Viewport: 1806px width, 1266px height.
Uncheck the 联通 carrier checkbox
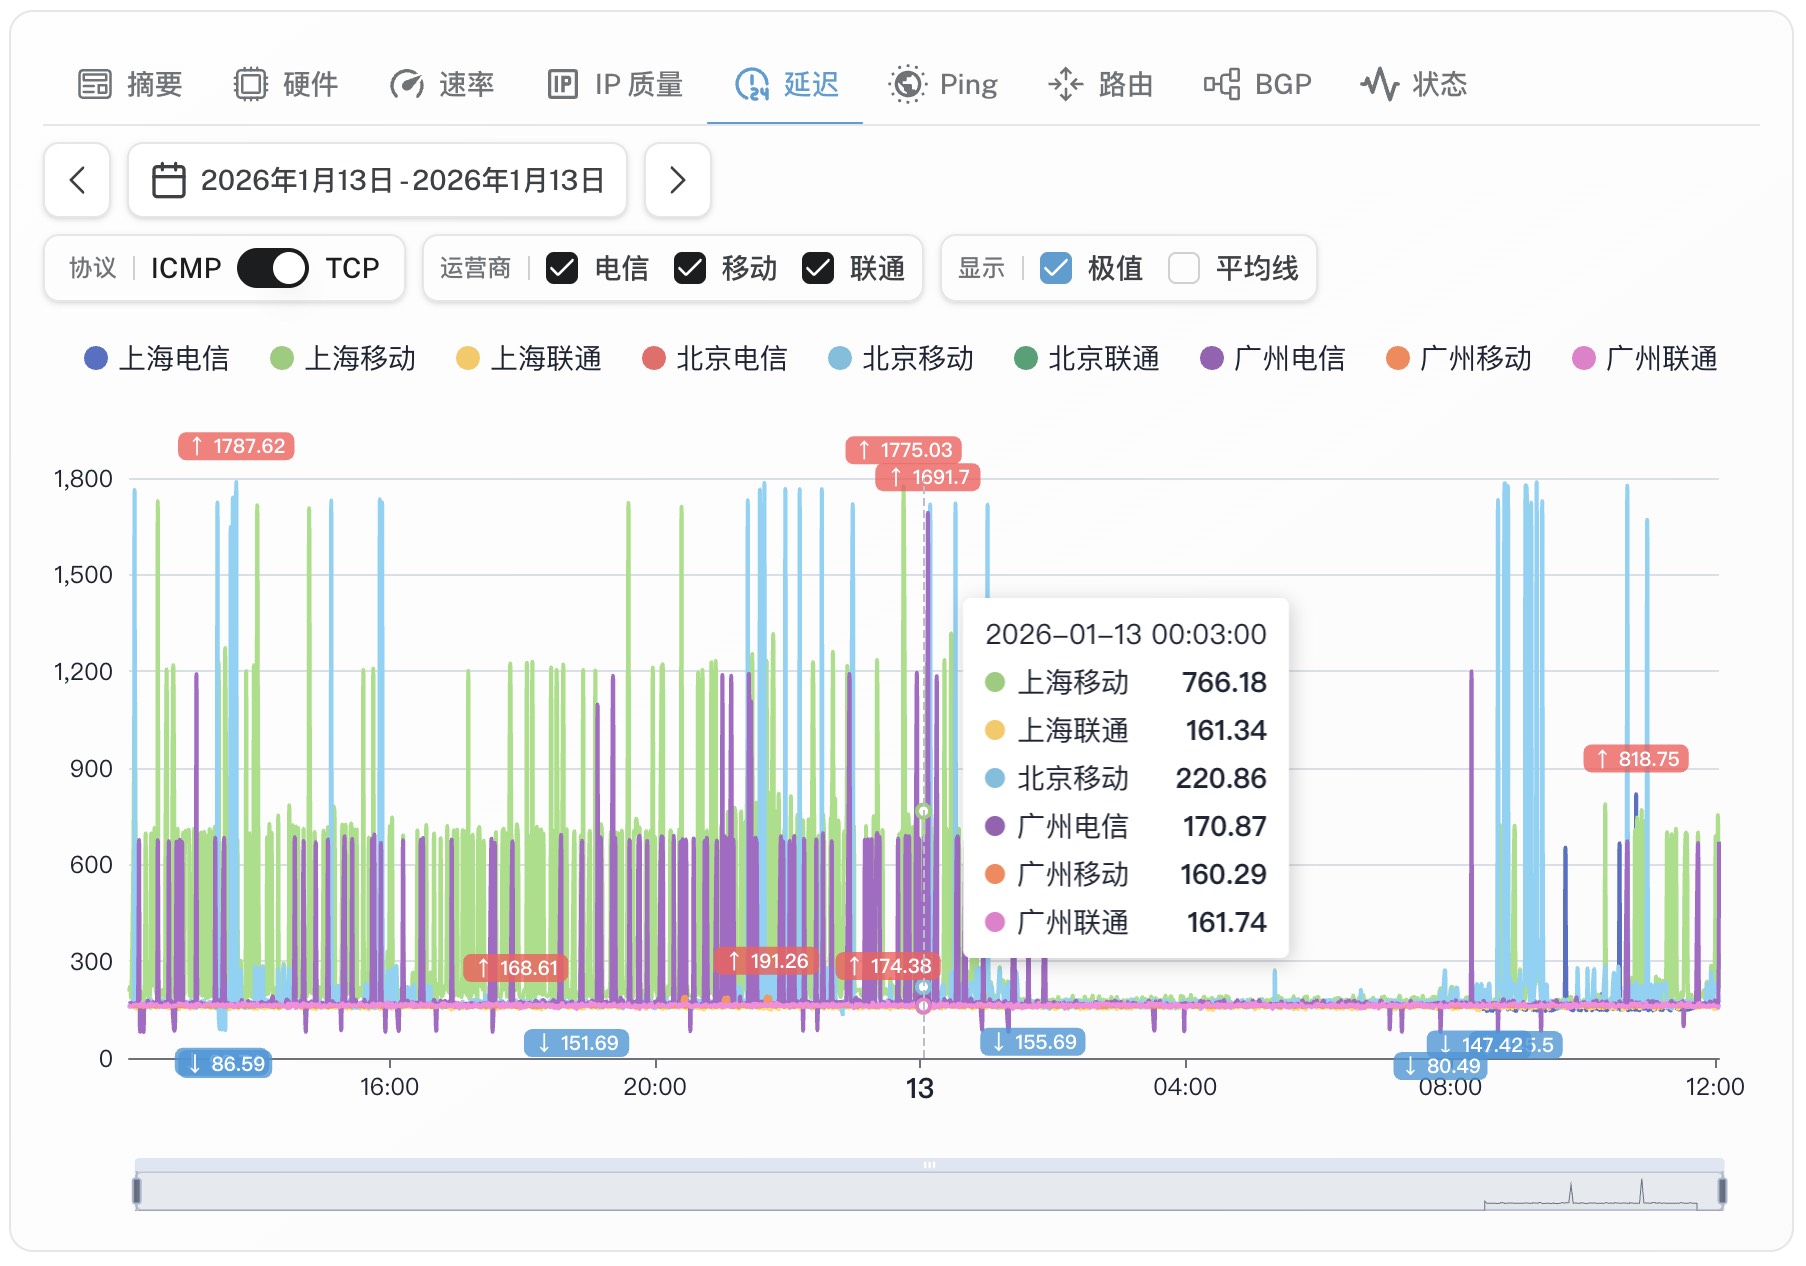[818, 268]
